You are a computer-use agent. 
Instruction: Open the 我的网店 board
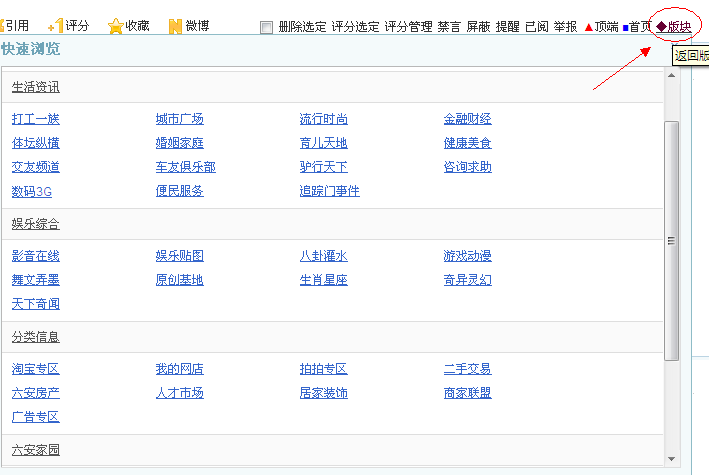tap(180, 369)
